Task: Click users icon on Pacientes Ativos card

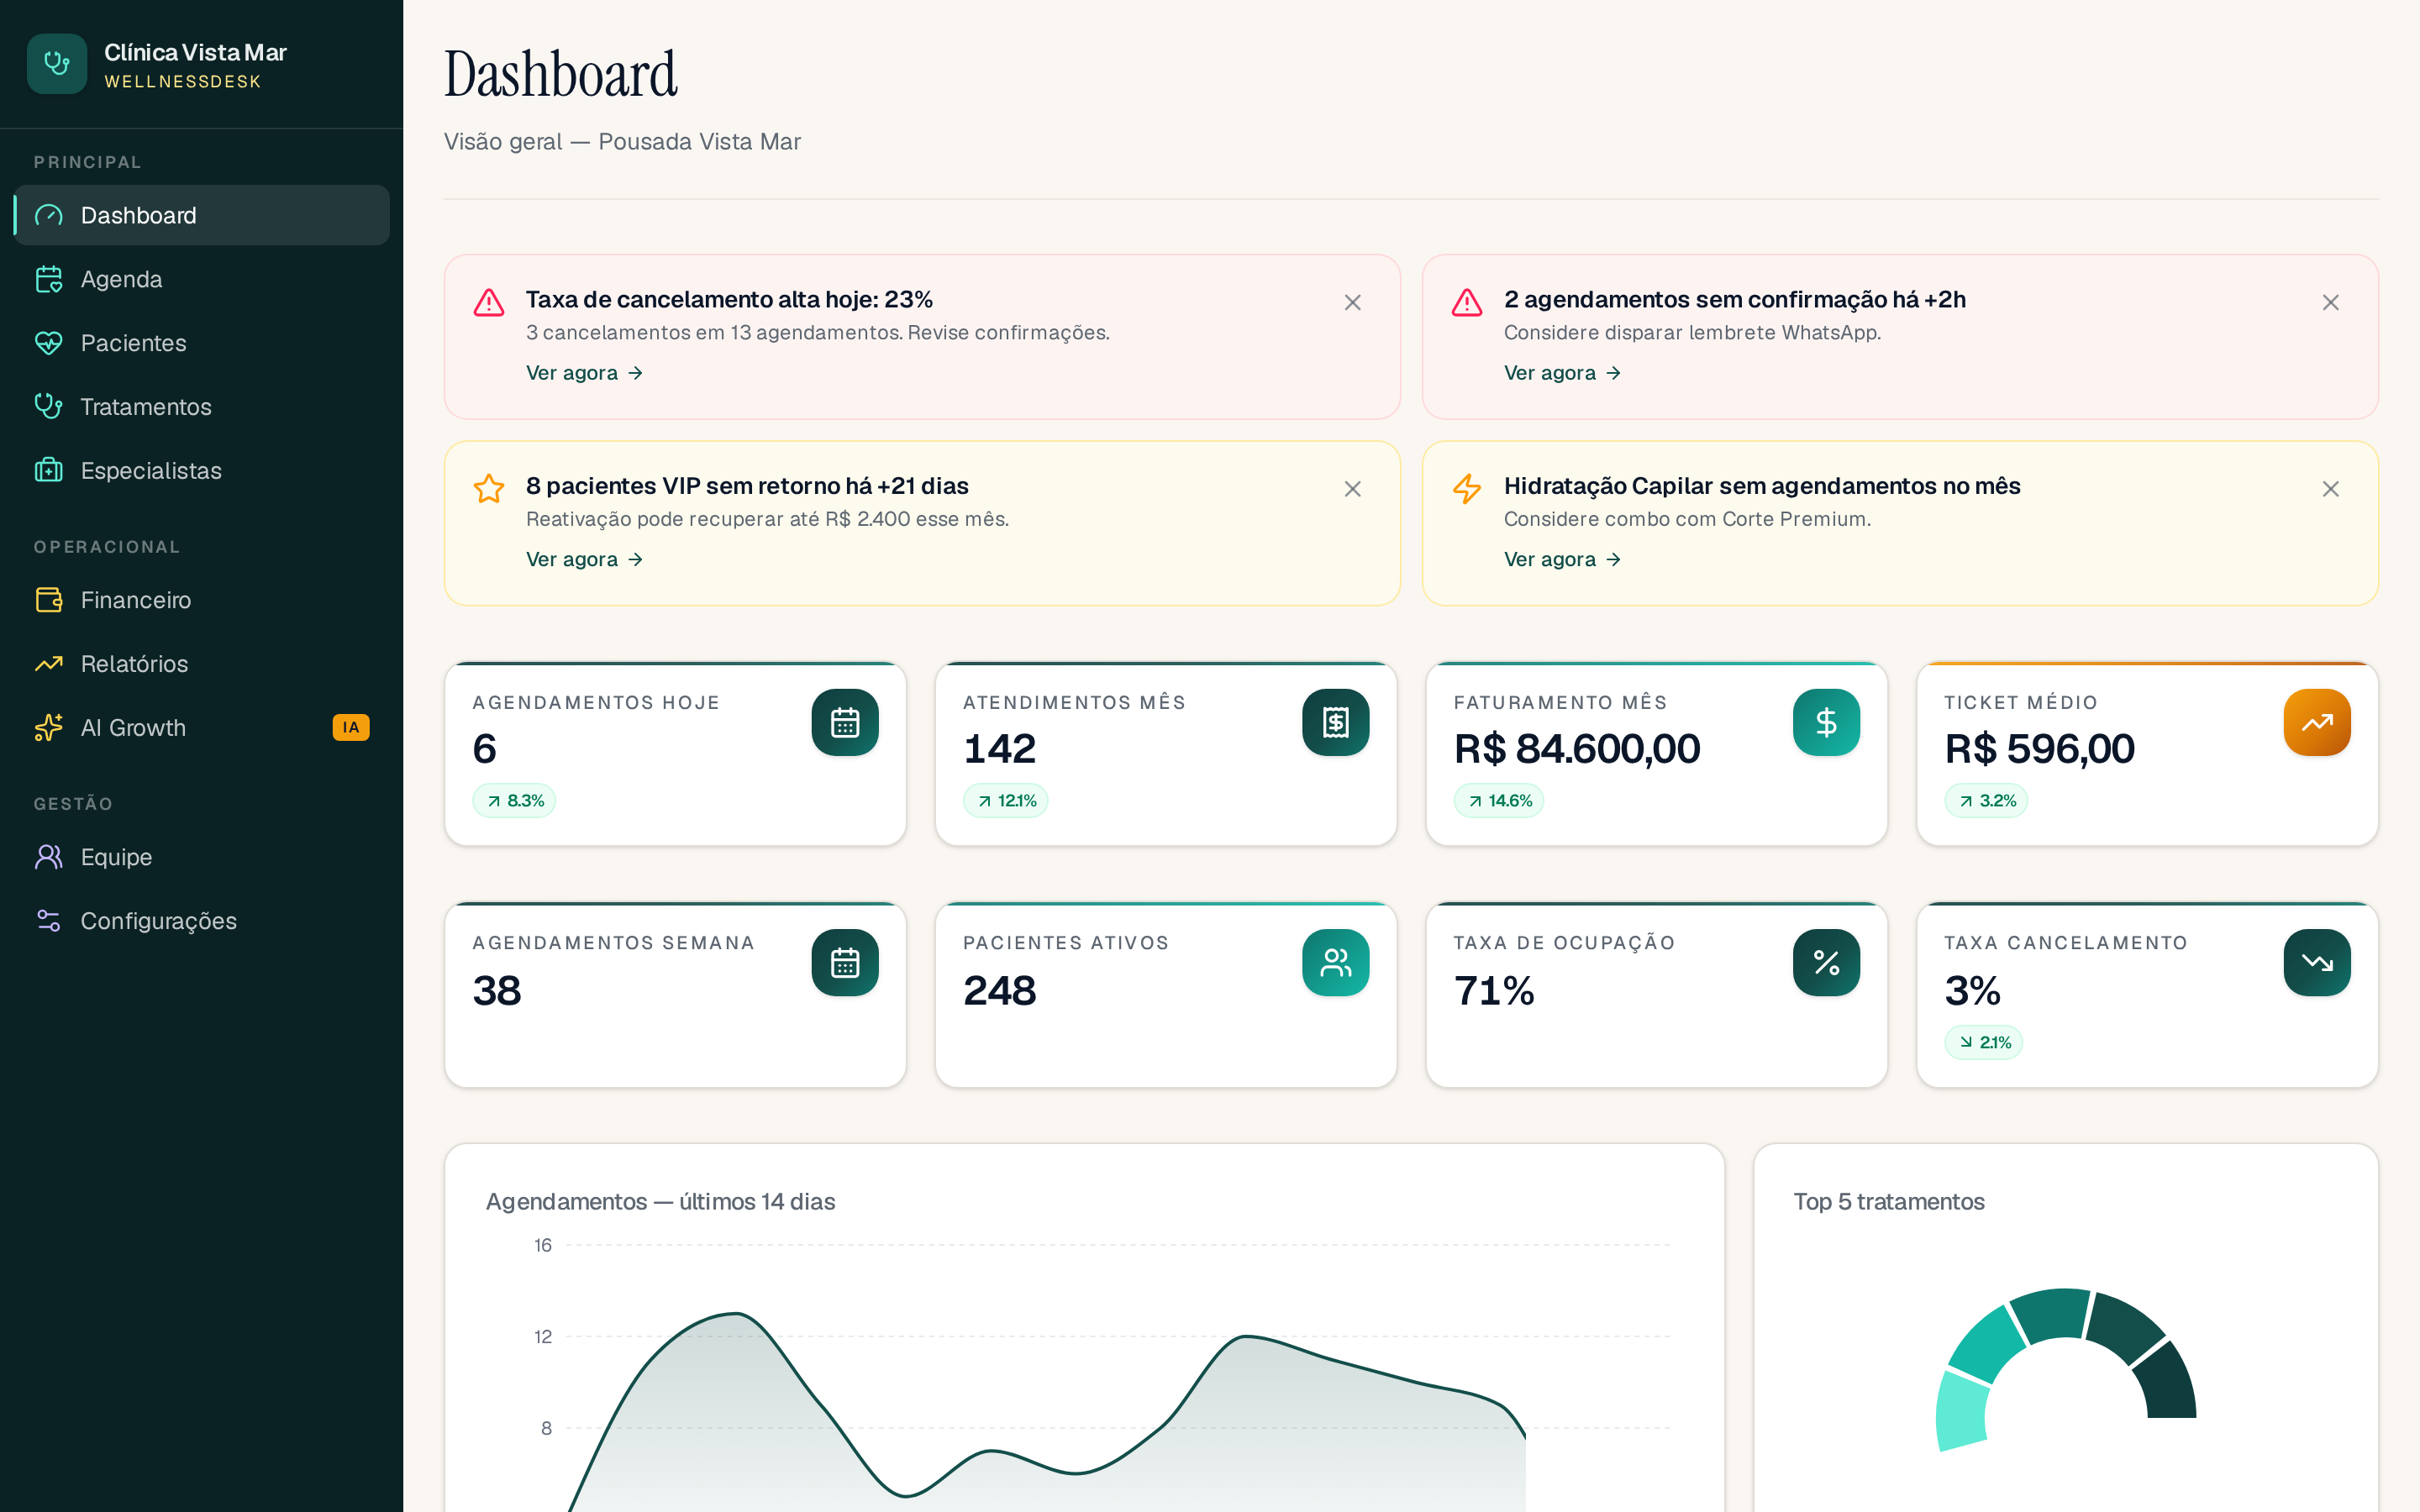Action: 1336,963
